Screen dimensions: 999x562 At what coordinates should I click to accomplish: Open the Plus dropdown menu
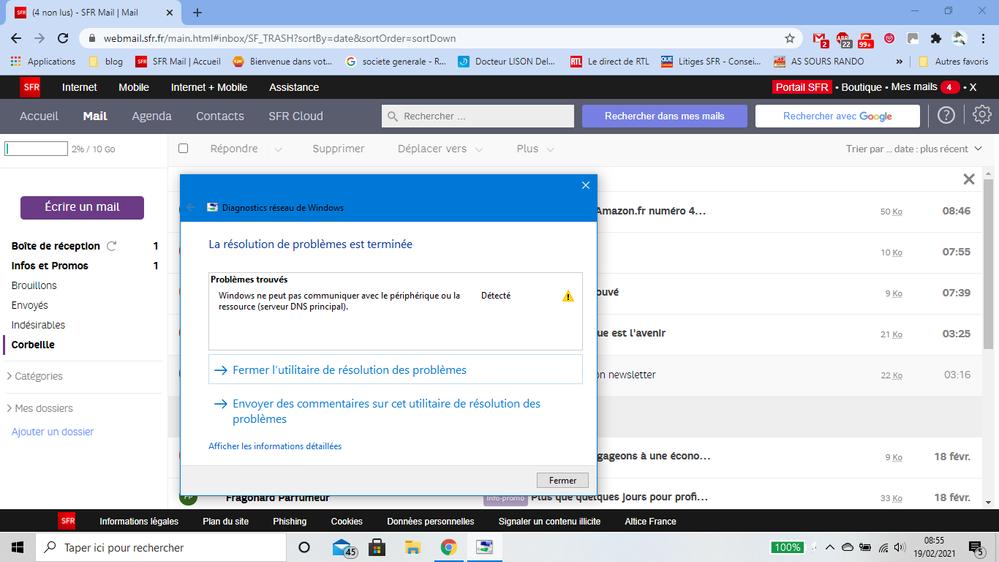pos(537,149)
